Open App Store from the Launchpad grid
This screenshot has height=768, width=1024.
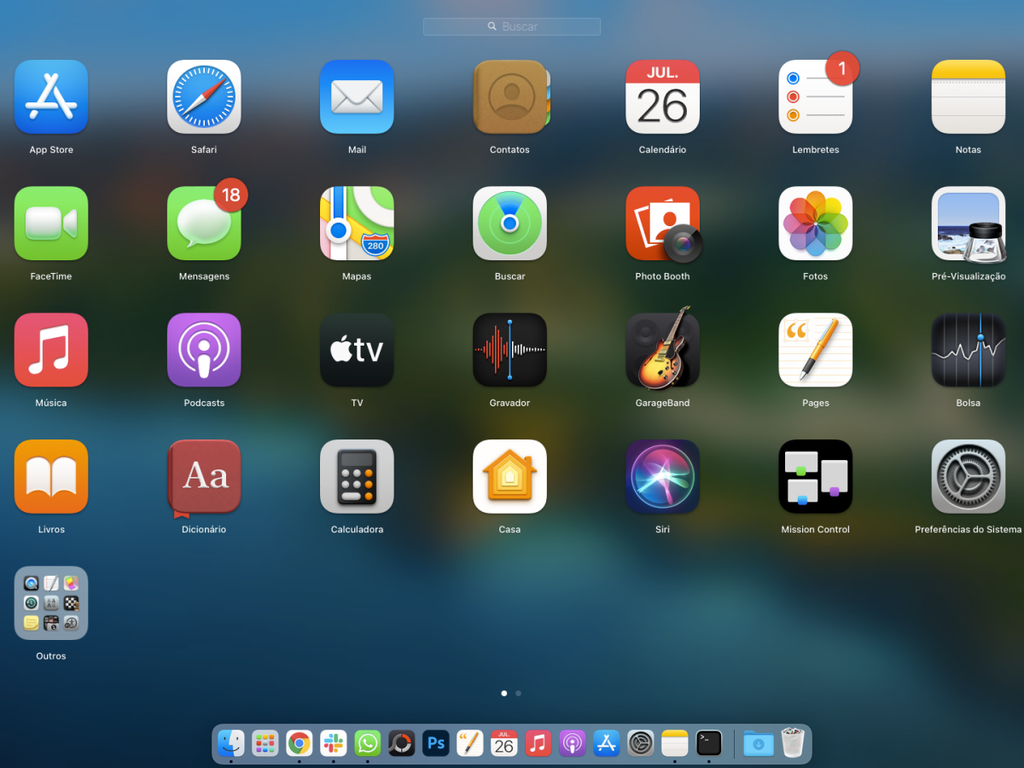click(51, 97)
